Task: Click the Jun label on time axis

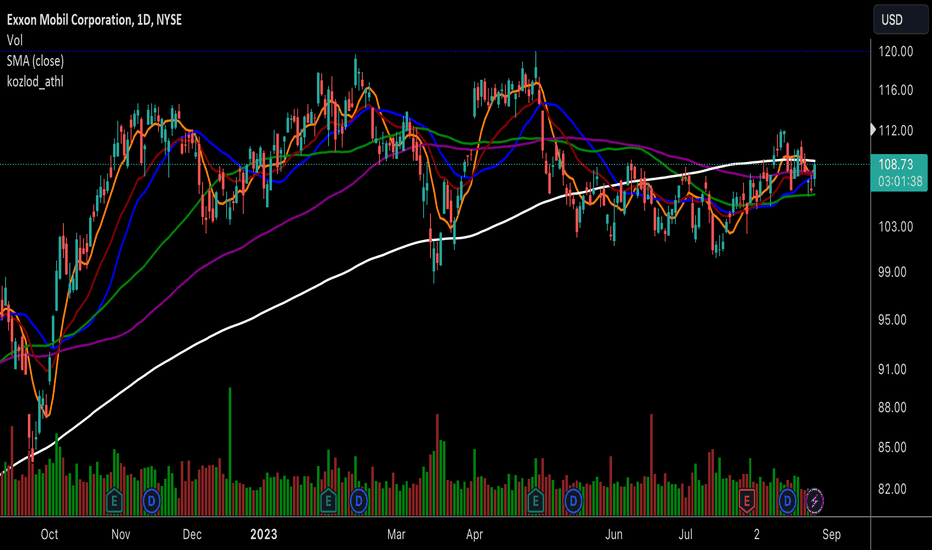Action: pyautogui.click(x=614, y=534)
